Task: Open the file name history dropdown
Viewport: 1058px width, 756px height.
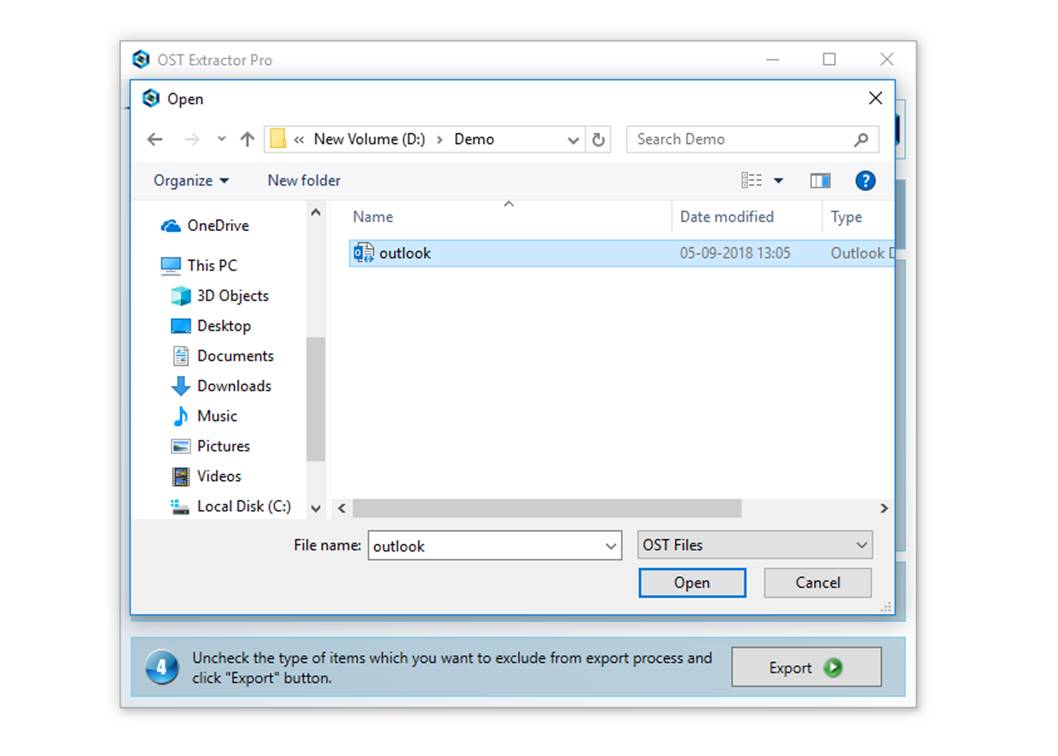Action: coord(611,546)
